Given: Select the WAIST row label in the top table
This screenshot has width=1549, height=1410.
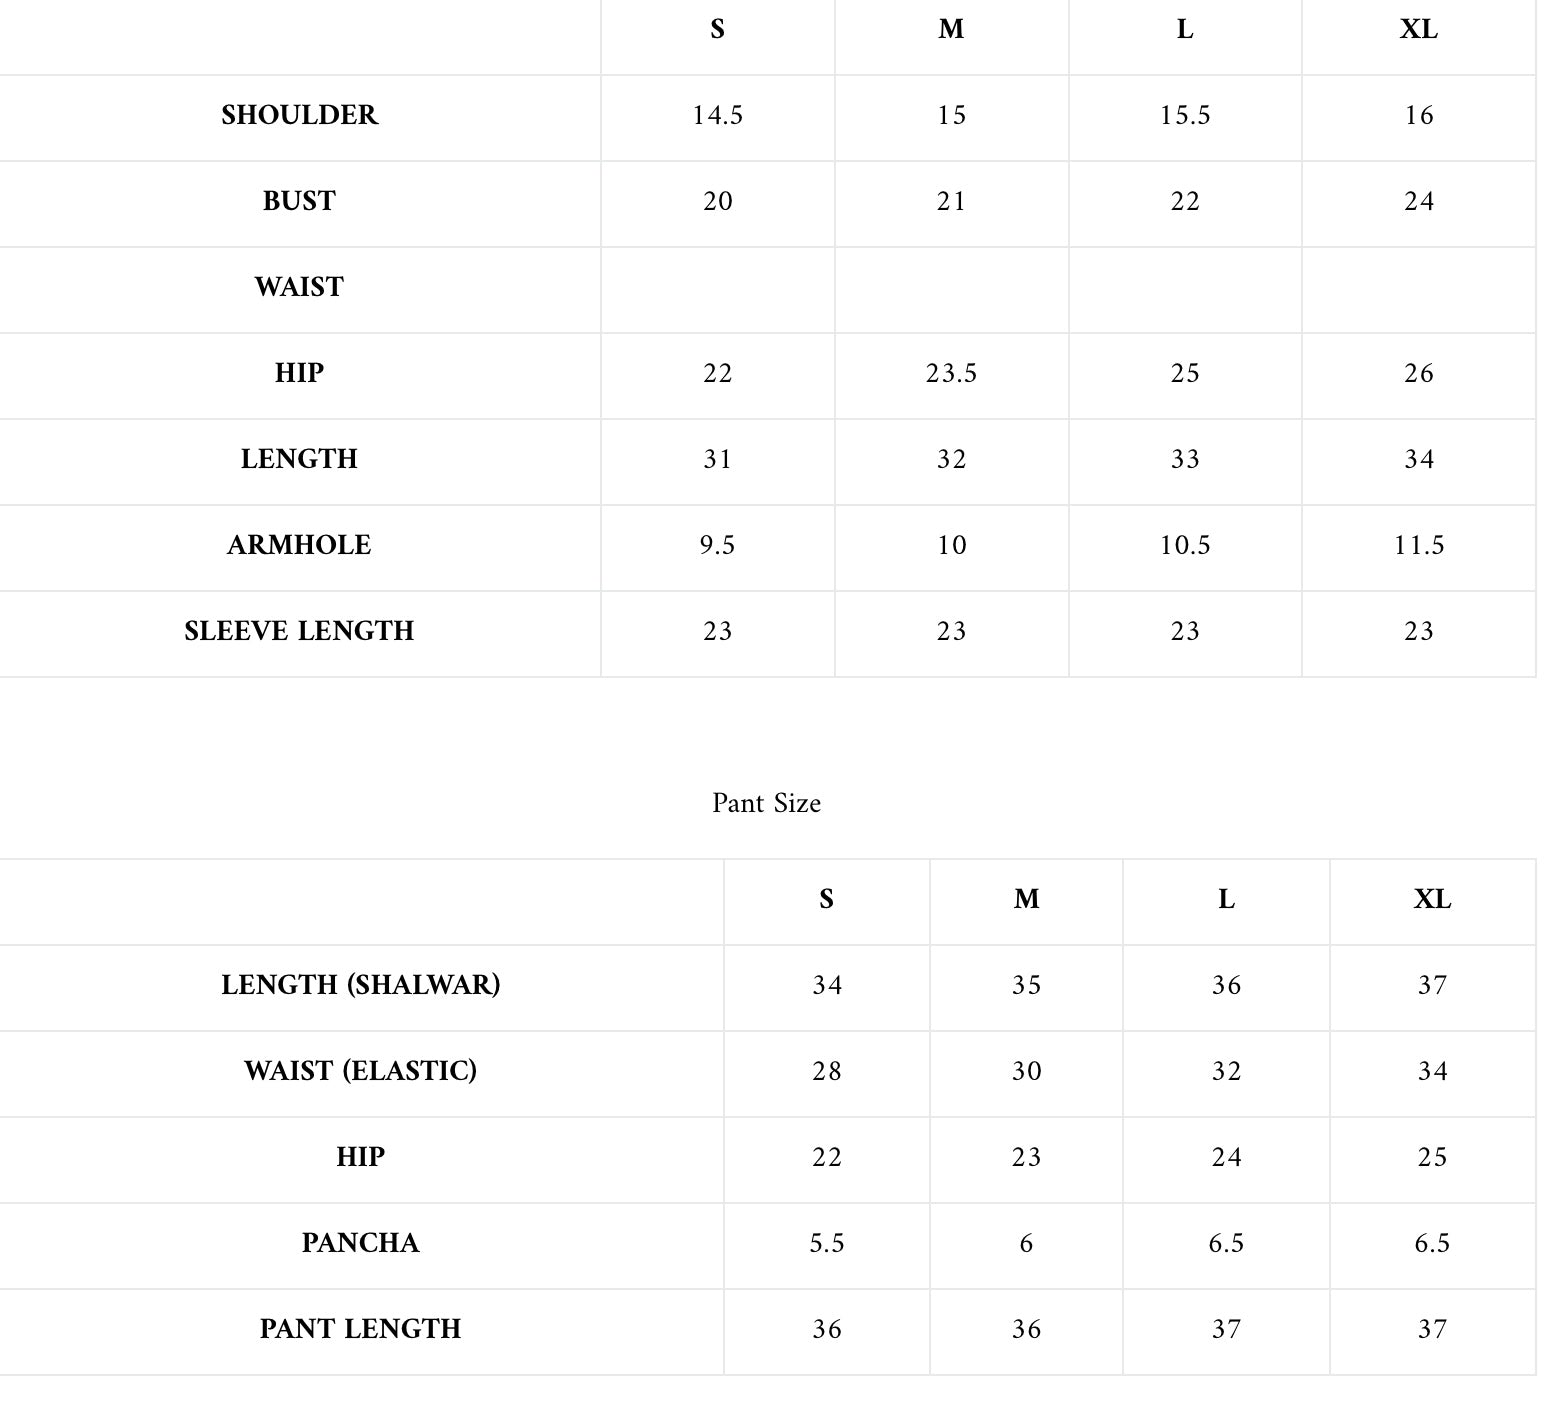Looking at the screenshot, I should [x=299, y=287].
